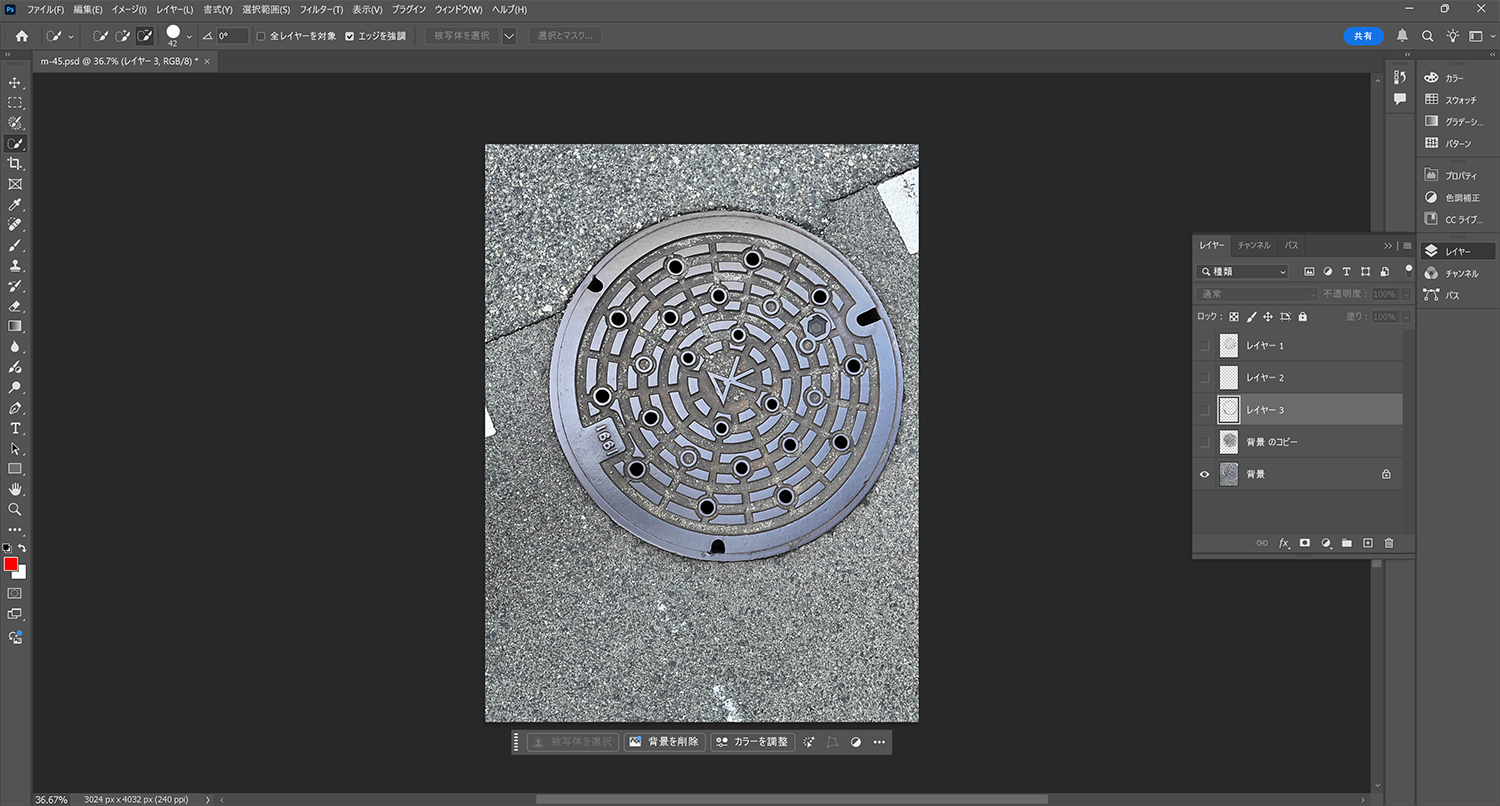1500x806 pixels.
Task: Select the Gradient tool
Action: click(x=15, y=326)
